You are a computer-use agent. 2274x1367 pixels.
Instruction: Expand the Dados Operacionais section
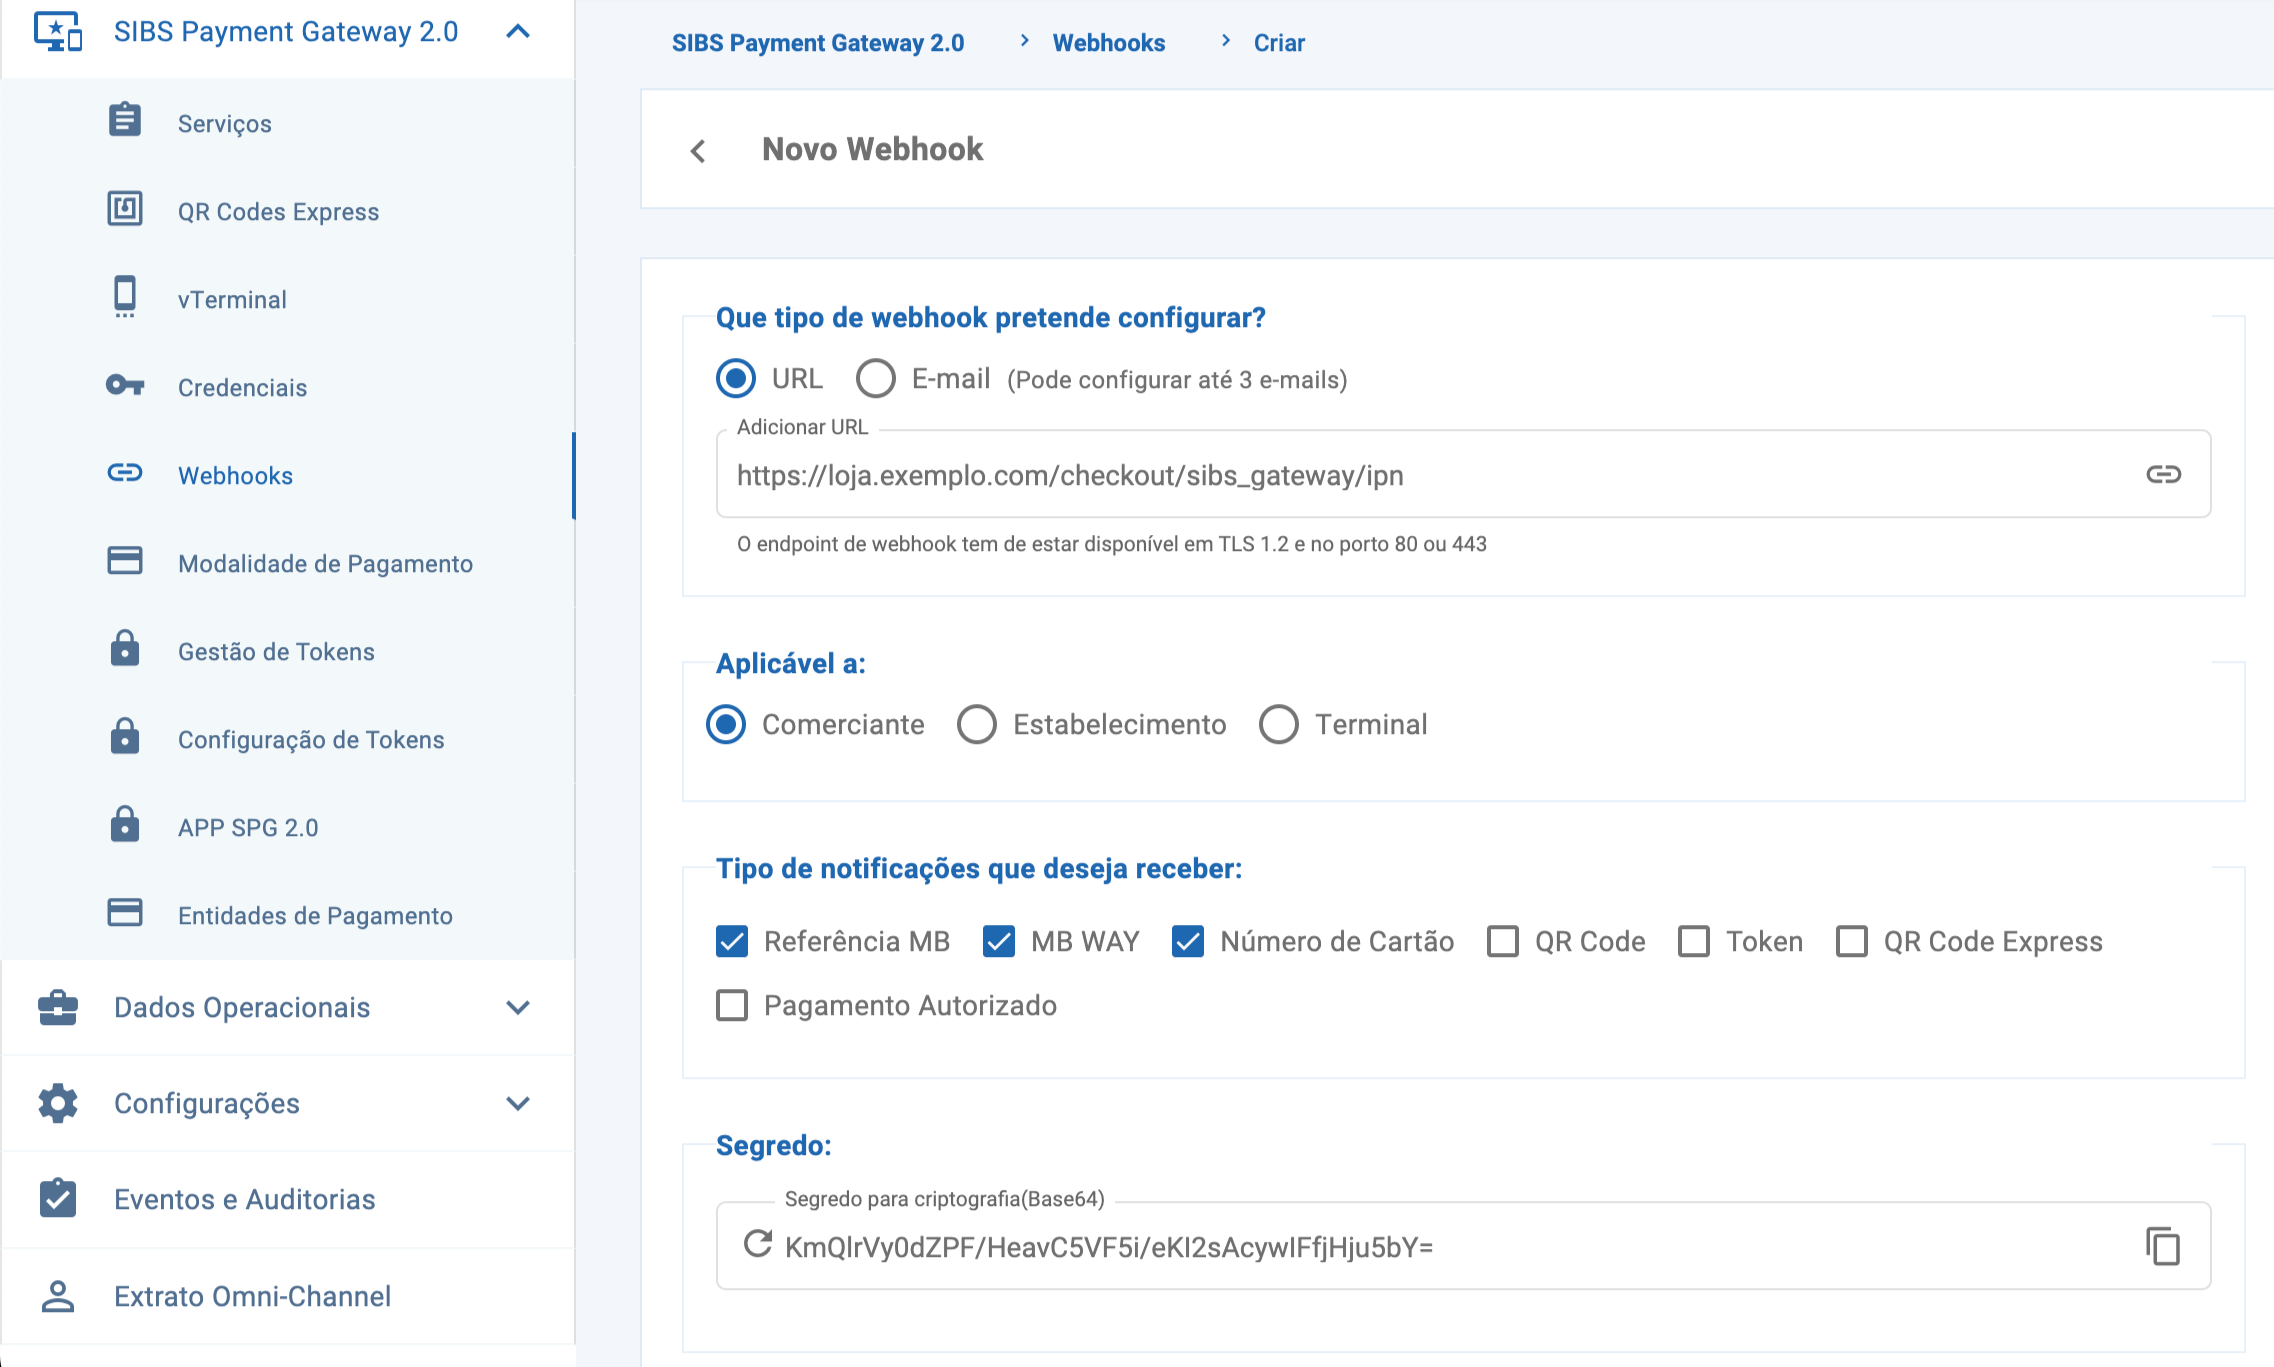[x=517, y=1007]
